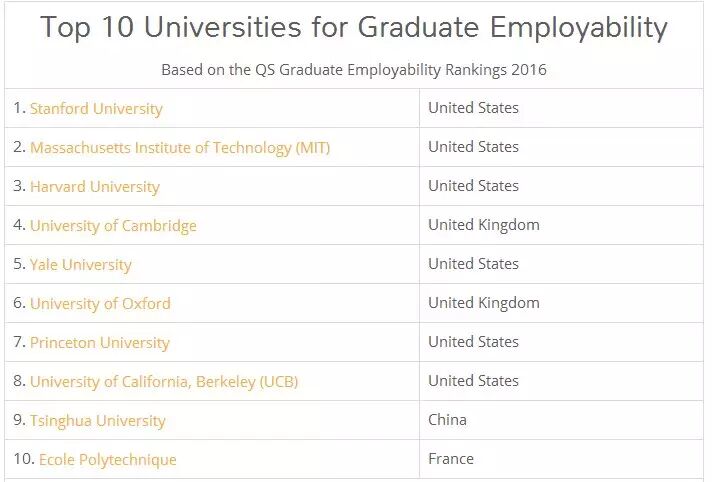Click the France country cell
This screenshot has width=712, height=482.
coord(451,458)
